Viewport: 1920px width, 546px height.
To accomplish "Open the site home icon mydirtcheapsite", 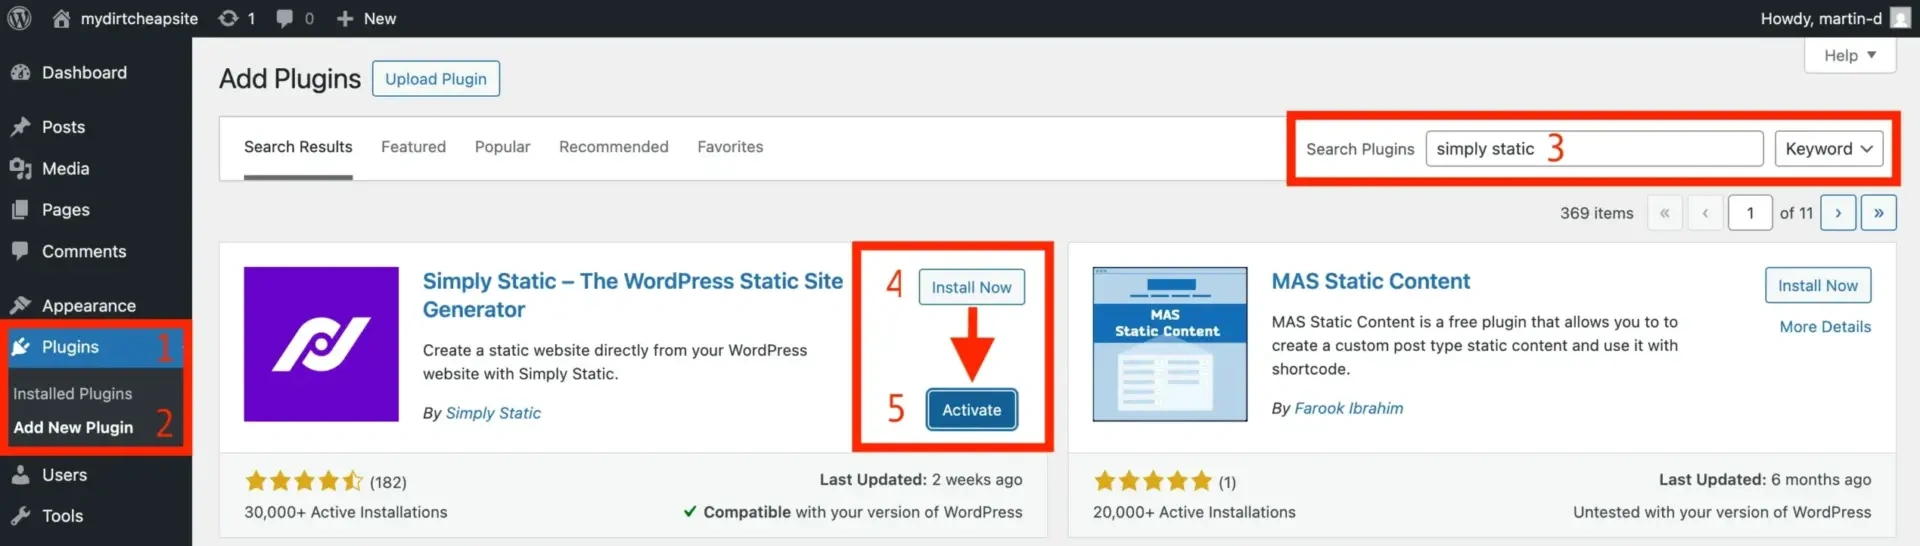I will click(x=61, y=18).
